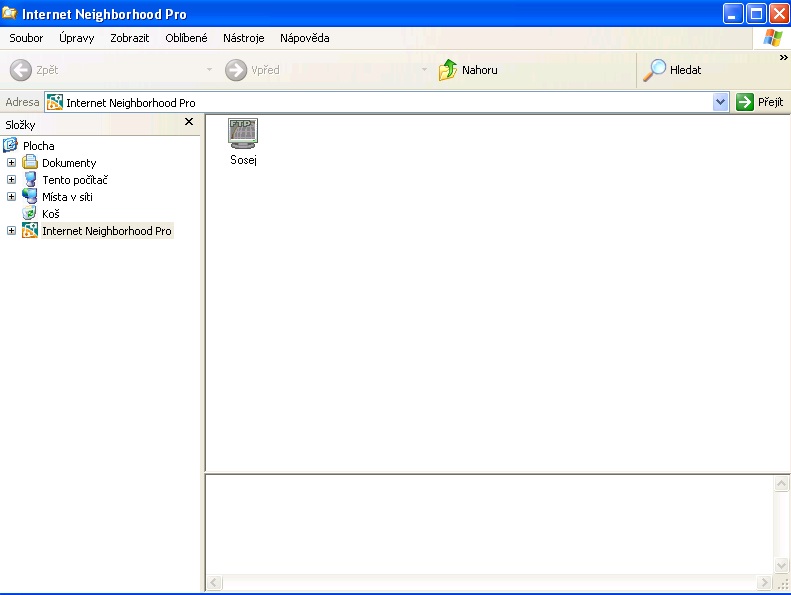The height and width of the screenshot is (595, 791).
Task: Open the Nápověda menu
Action: coord(305,38)
